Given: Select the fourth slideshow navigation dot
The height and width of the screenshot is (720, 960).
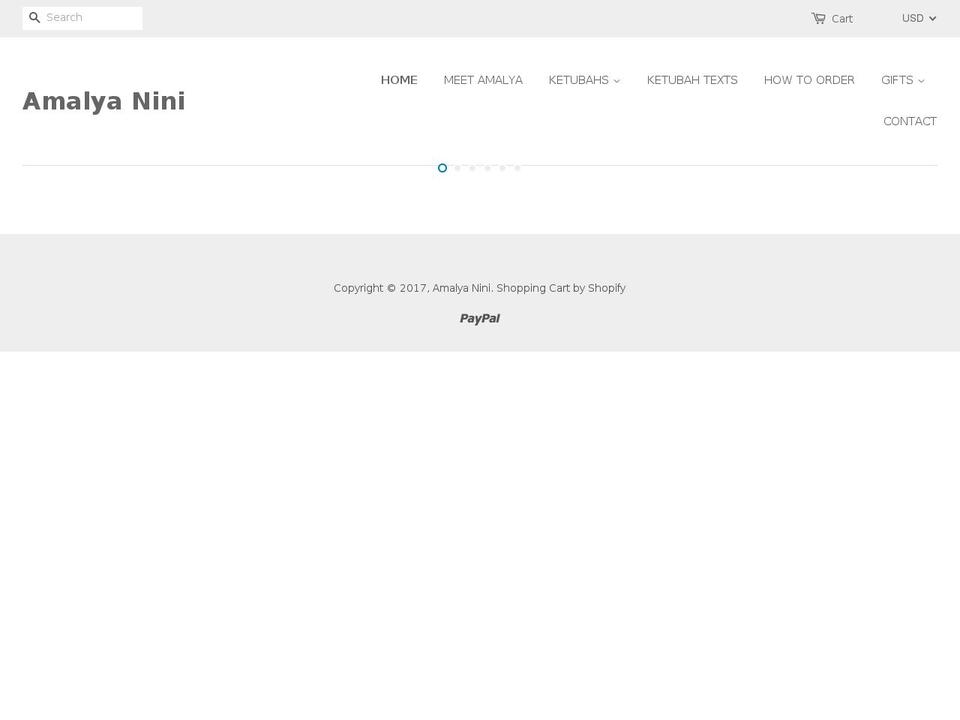Looking at the screenshot, I should pyautogui.click(x=487, y=168).
